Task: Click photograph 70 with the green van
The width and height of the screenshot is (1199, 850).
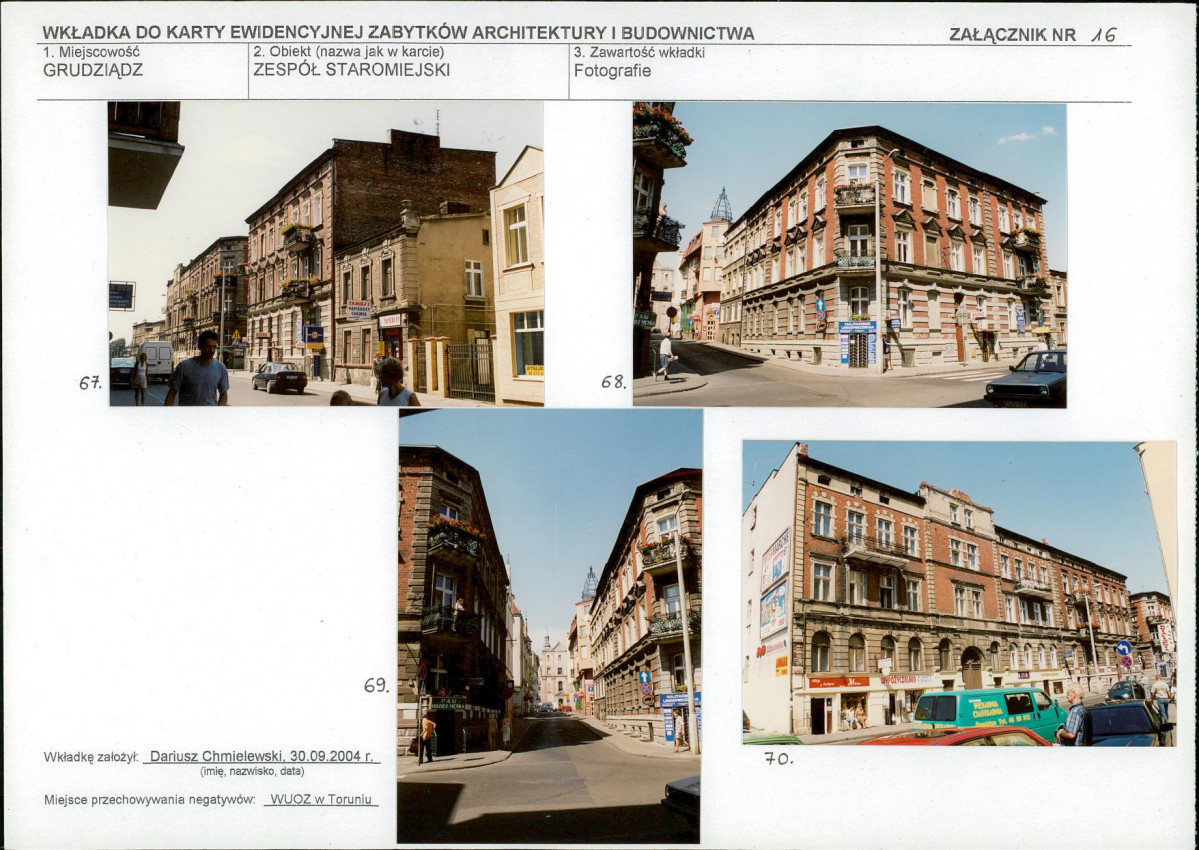Action: coord(958,594)
